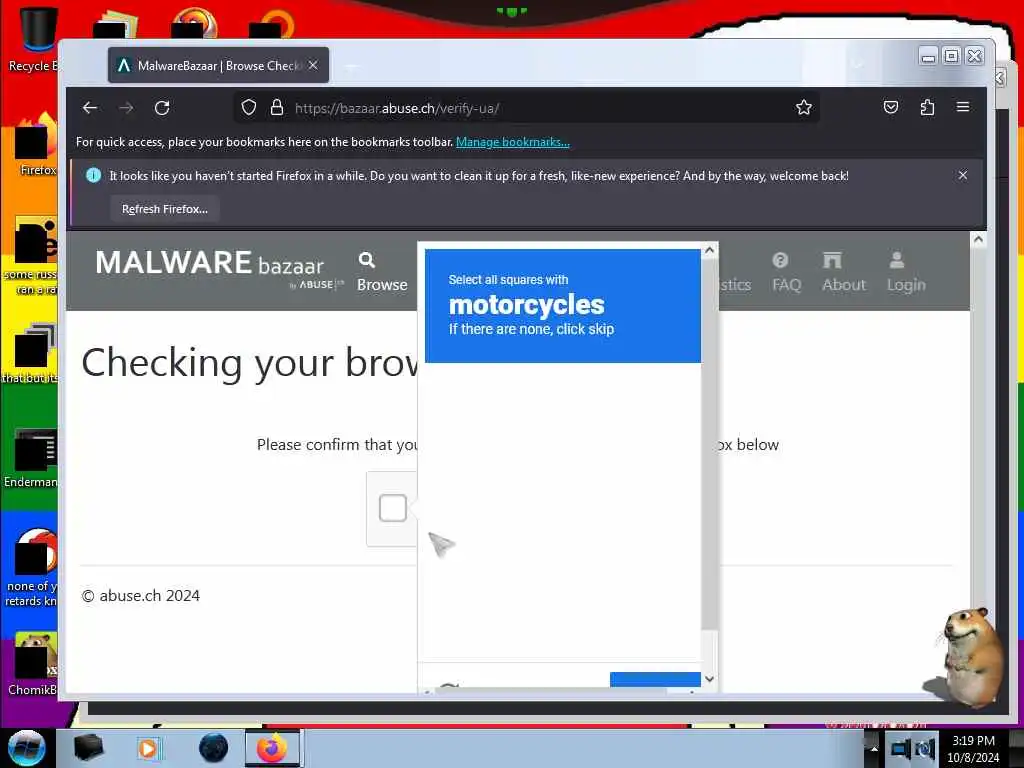Click the black box taskbar icon
This screenshot has width=1024, height=768.
point(88,748)
